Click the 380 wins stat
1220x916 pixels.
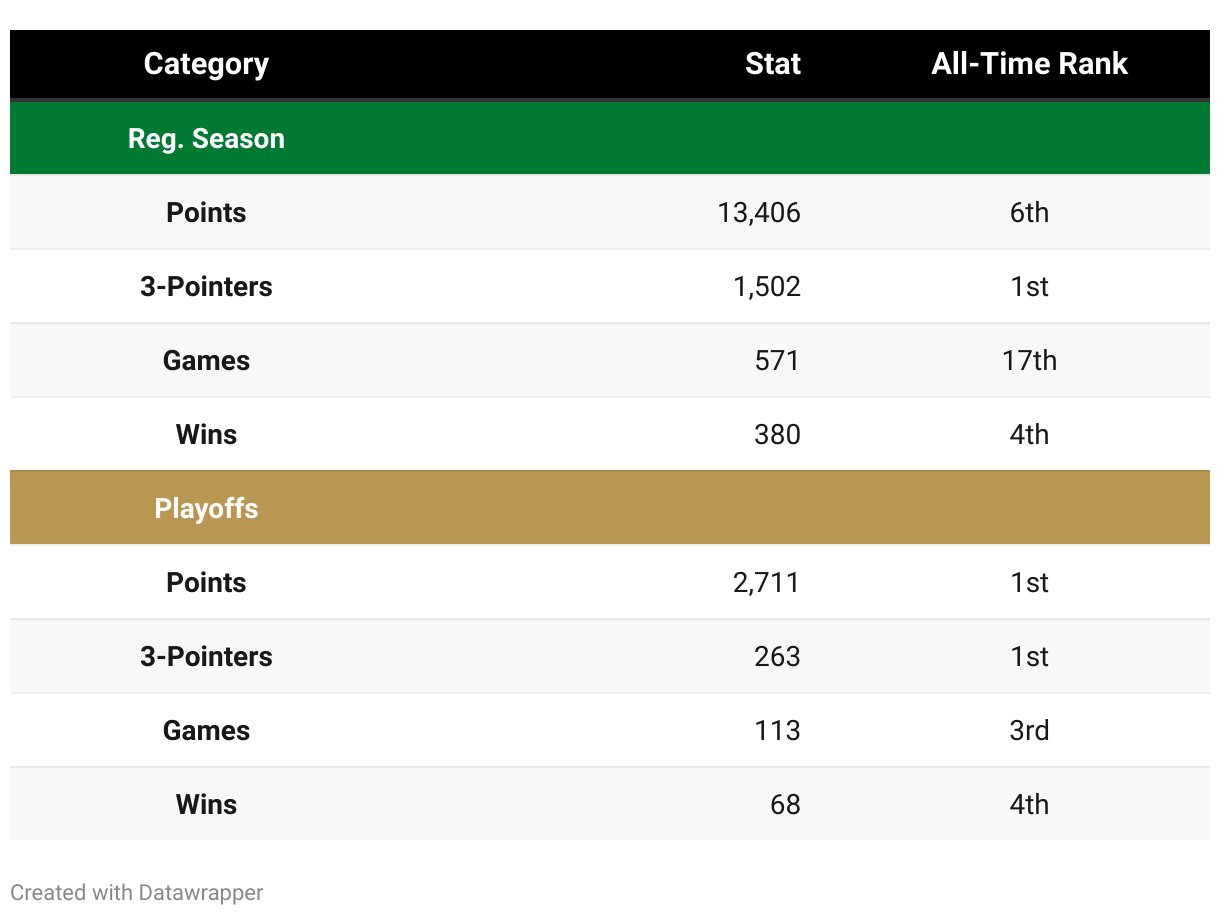(778, 434)
